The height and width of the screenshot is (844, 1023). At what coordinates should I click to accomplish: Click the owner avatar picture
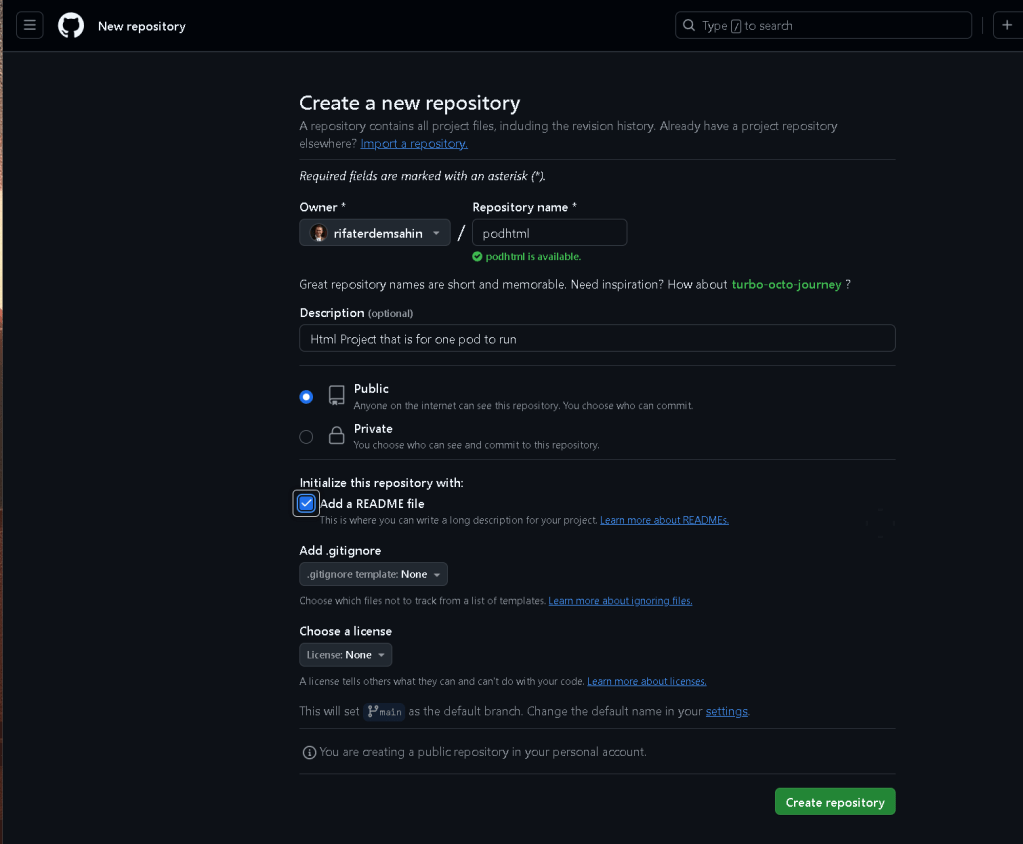tap(318, 233)
